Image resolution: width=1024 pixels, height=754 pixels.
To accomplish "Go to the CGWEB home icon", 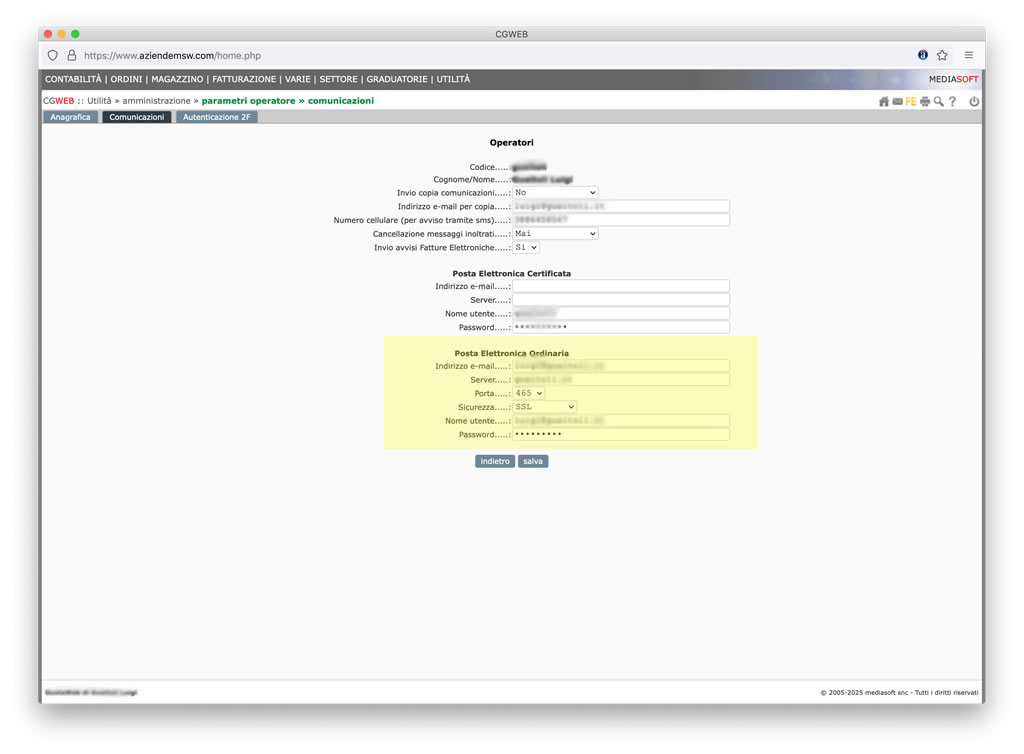I will click(884, 101).
